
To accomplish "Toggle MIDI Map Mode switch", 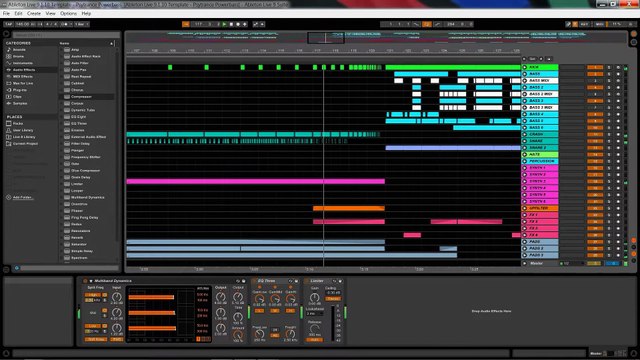I will (600, 24).
